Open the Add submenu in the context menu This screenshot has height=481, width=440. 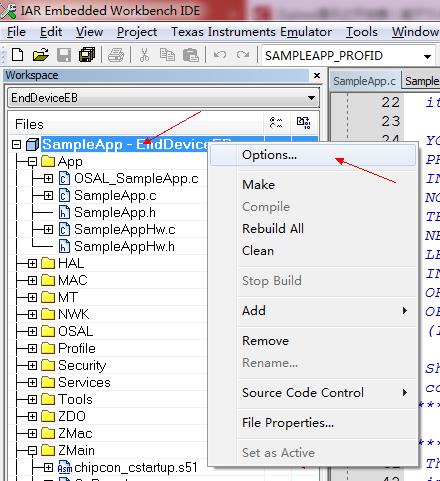[313, 311]
